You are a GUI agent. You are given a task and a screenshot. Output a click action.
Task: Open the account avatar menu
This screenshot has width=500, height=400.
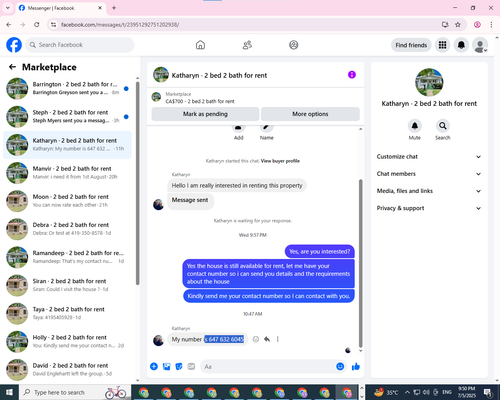coord(480,45)
